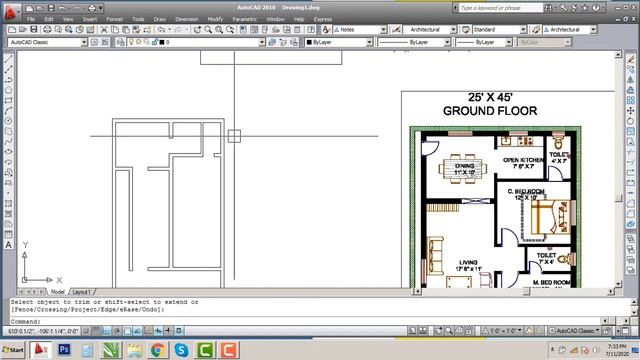
Task: Select the Rotate tool in Modify toolbar
Action: 631,121
